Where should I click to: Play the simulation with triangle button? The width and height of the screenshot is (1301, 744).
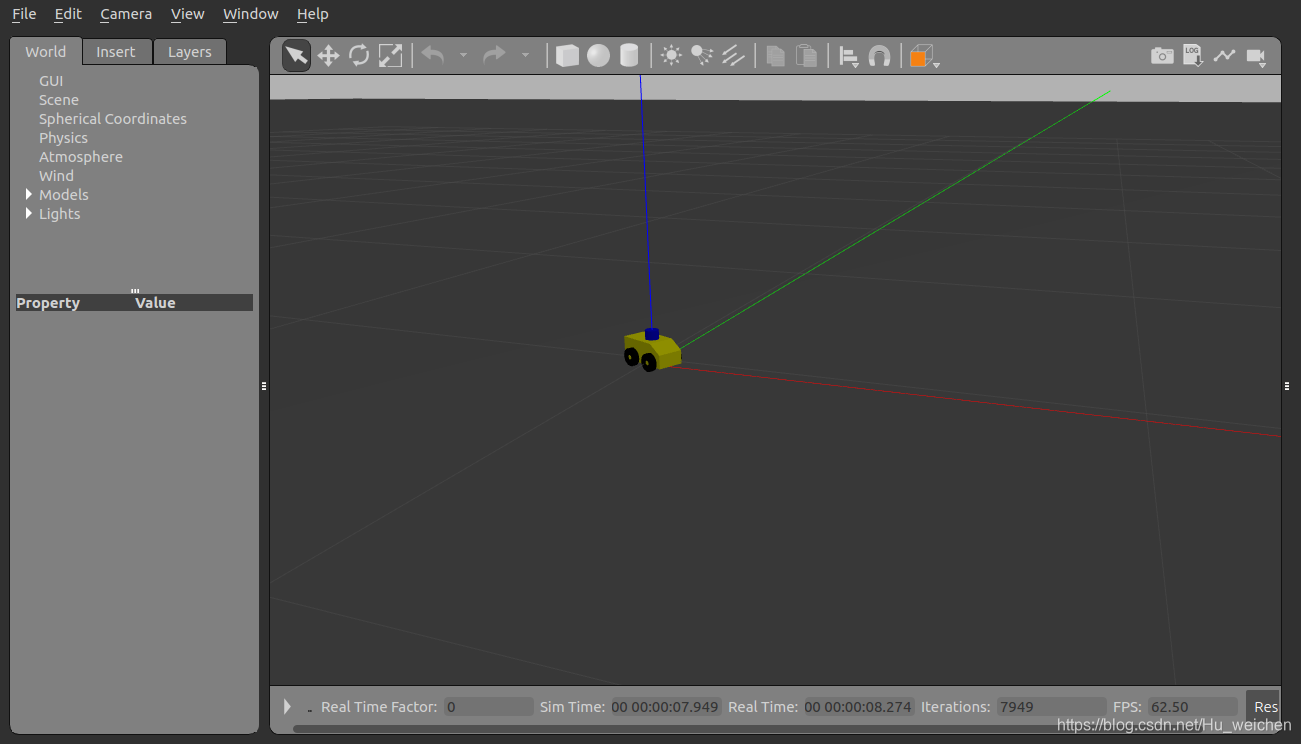coord(287,706)
